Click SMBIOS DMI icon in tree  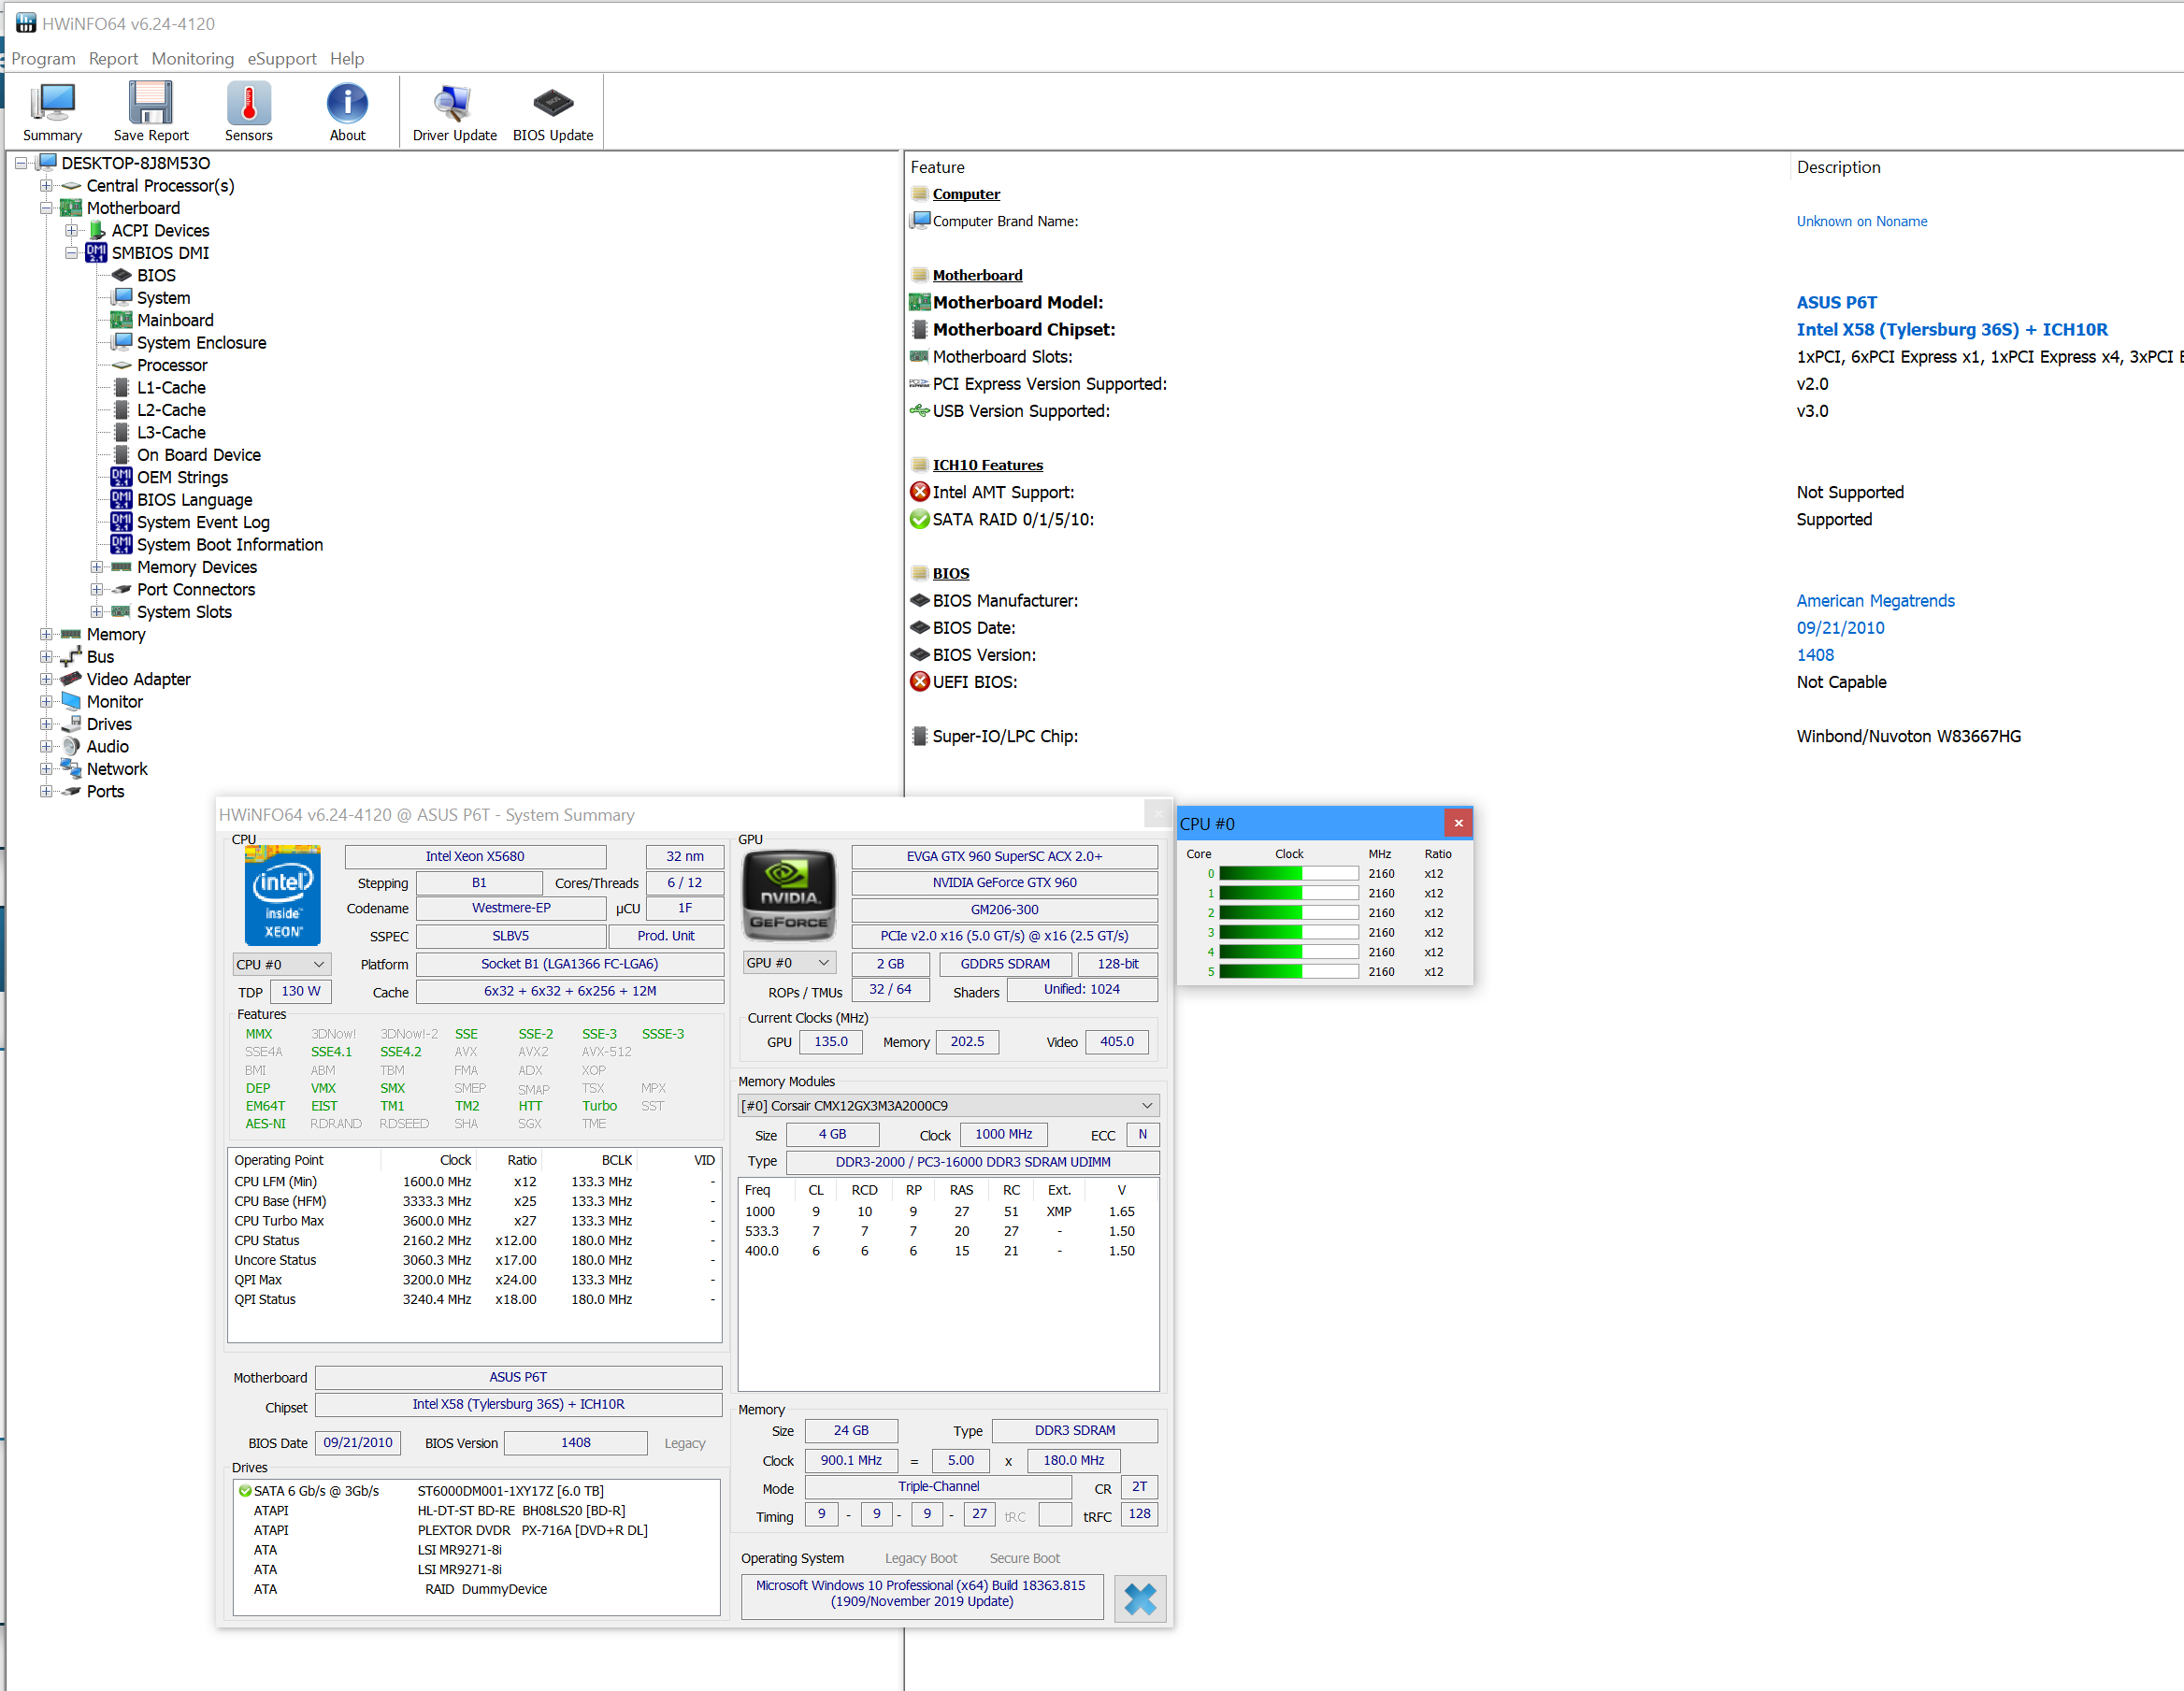pos(96,253)
